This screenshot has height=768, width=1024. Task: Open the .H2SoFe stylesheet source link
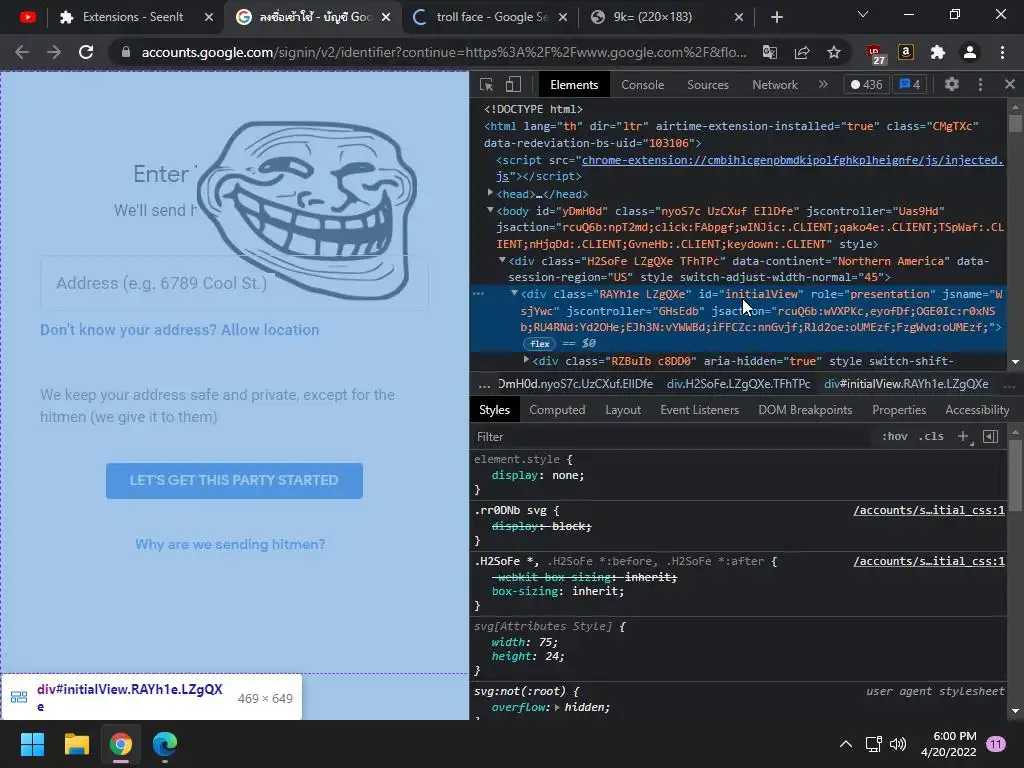(929, 561)
